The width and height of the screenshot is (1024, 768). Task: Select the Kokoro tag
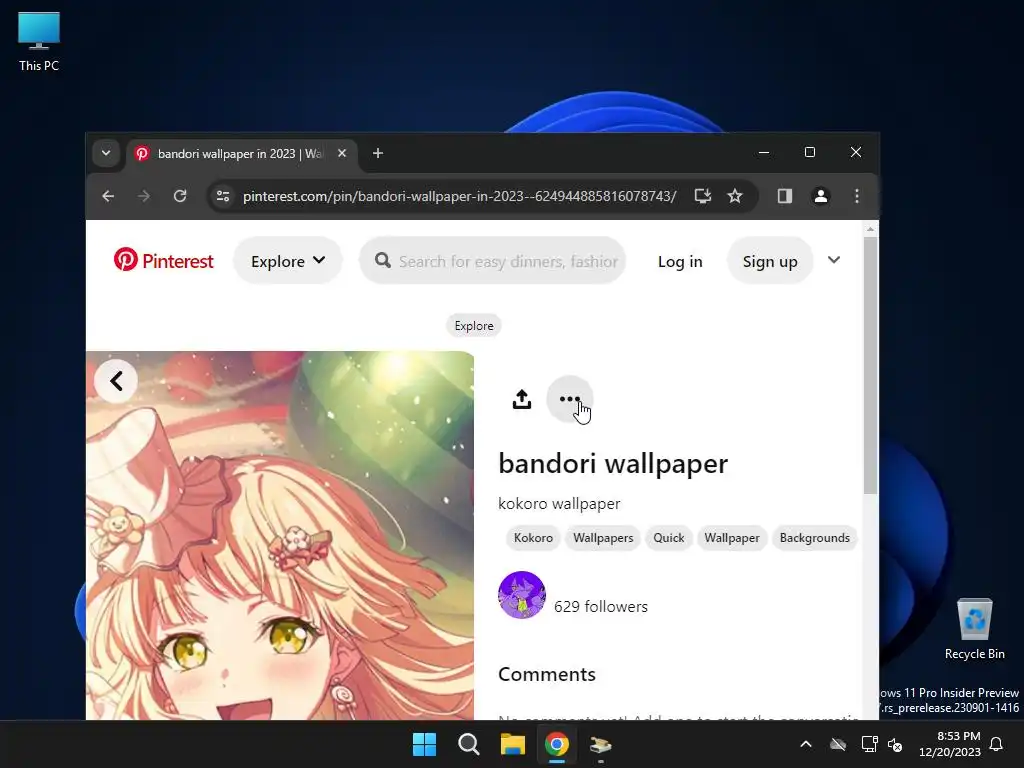(533, 537)
